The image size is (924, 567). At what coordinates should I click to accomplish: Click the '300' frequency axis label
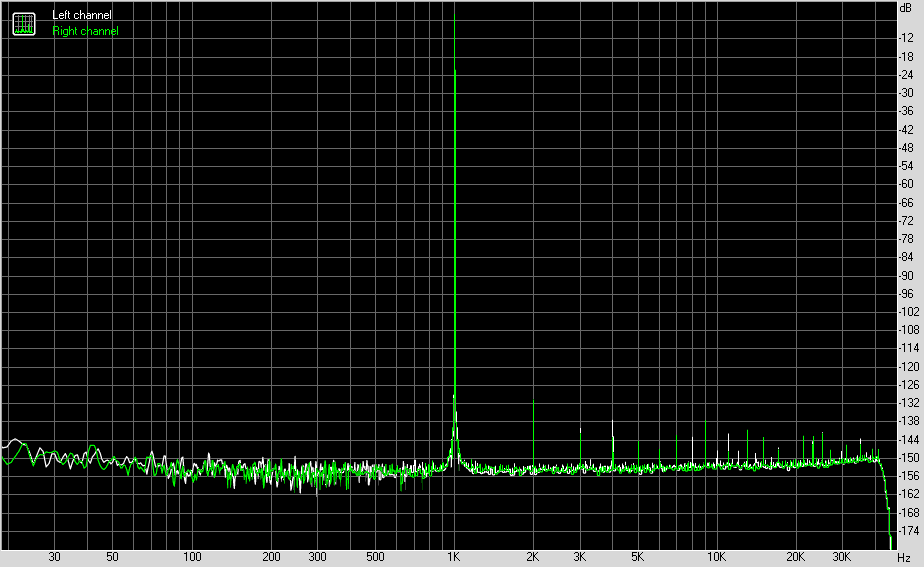317,557
